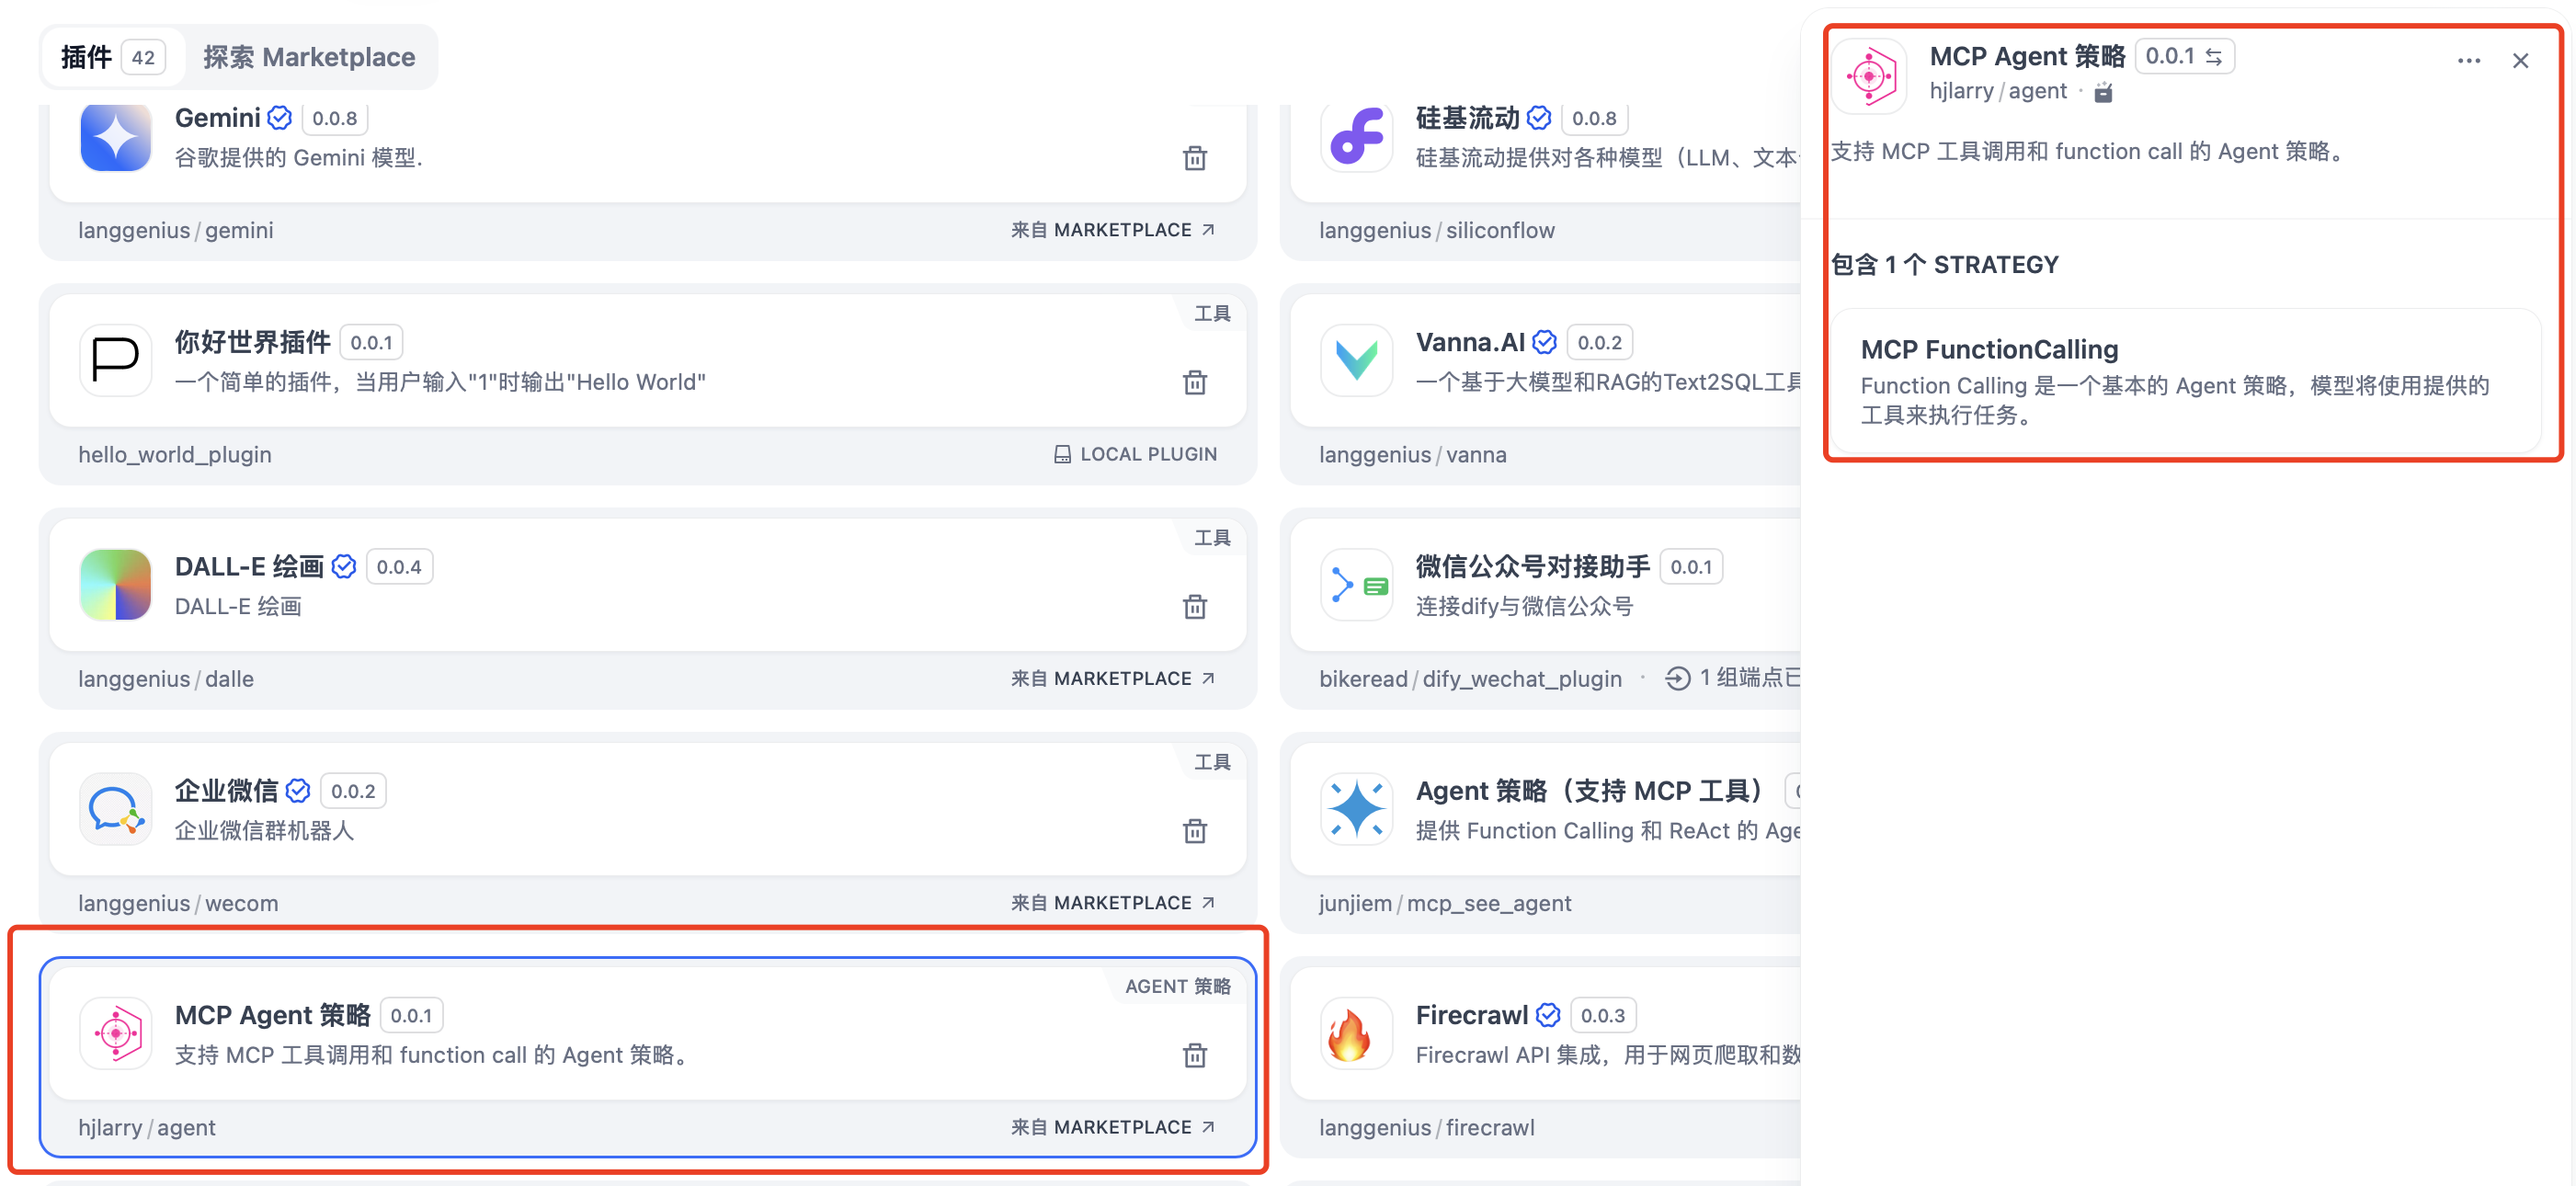Click the marketplace source icon beside hjlarry/agent
2576x1186 pixels.
click(x=2104, y=92)
